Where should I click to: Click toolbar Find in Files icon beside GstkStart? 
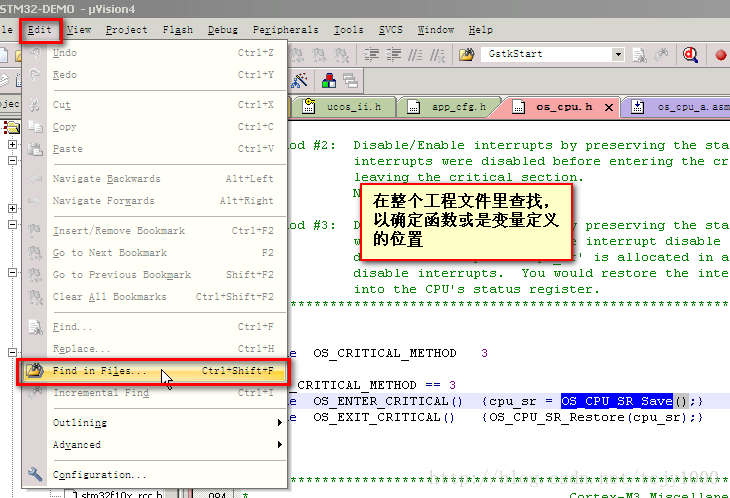tap(466, 54)
